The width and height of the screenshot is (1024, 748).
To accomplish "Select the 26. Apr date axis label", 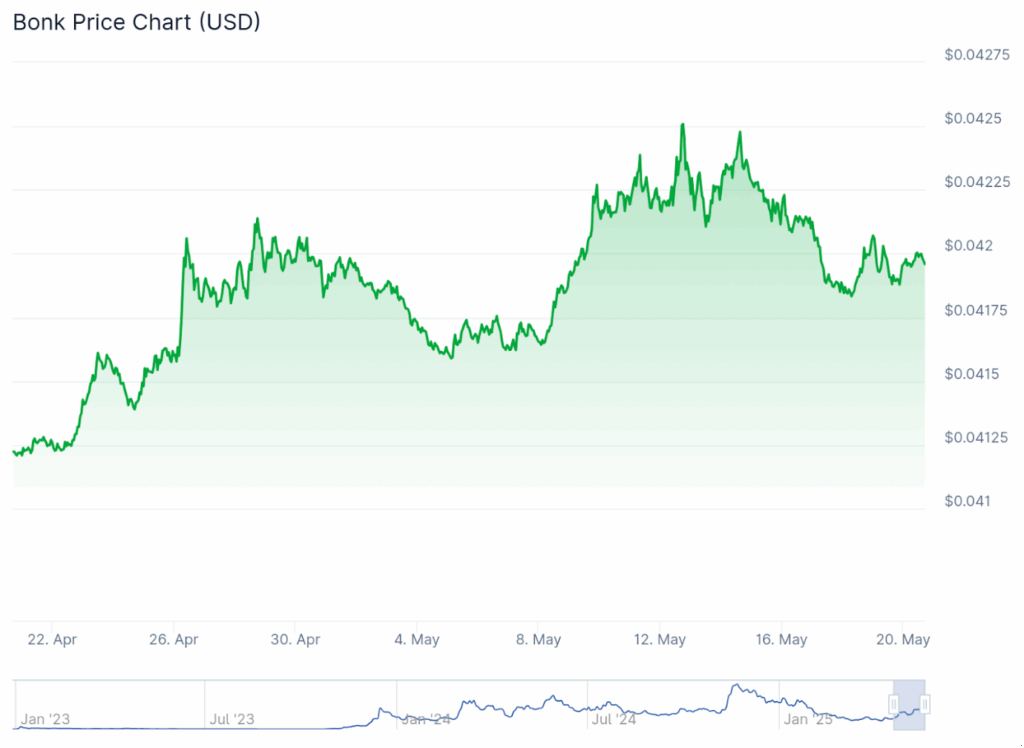I will (174, 639).
